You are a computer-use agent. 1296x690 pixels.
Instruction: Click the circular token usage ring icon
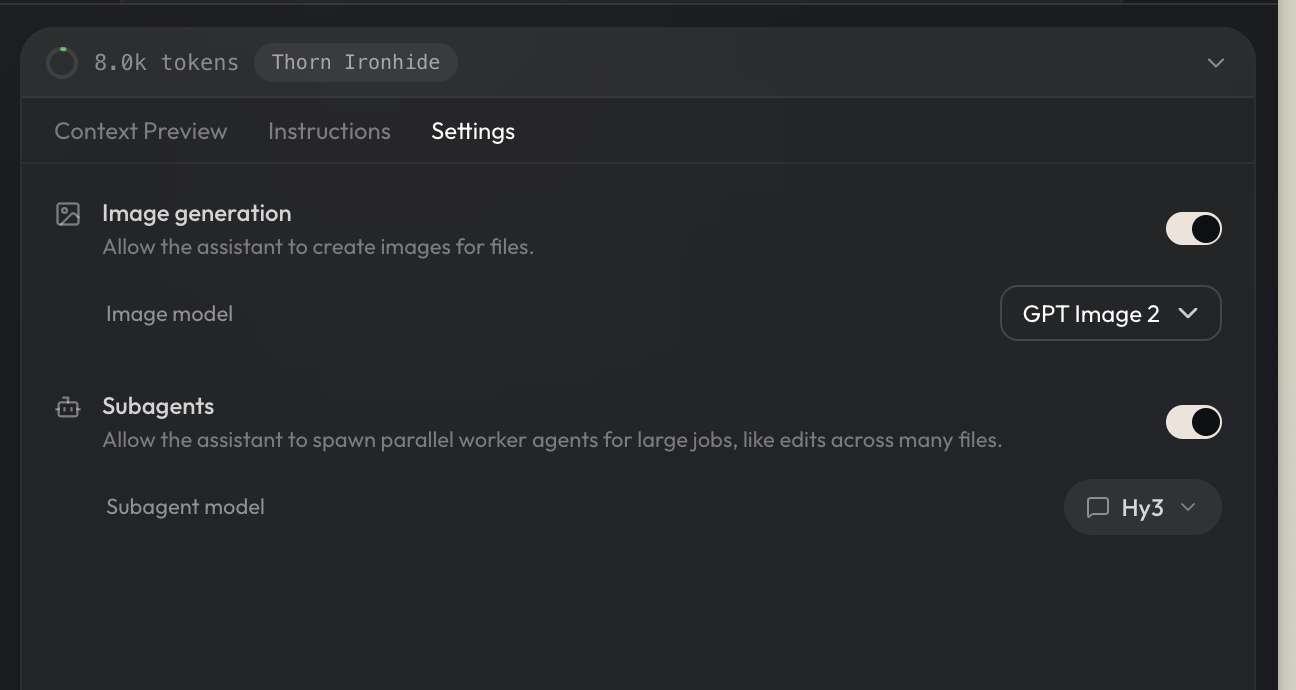(62, 63)
